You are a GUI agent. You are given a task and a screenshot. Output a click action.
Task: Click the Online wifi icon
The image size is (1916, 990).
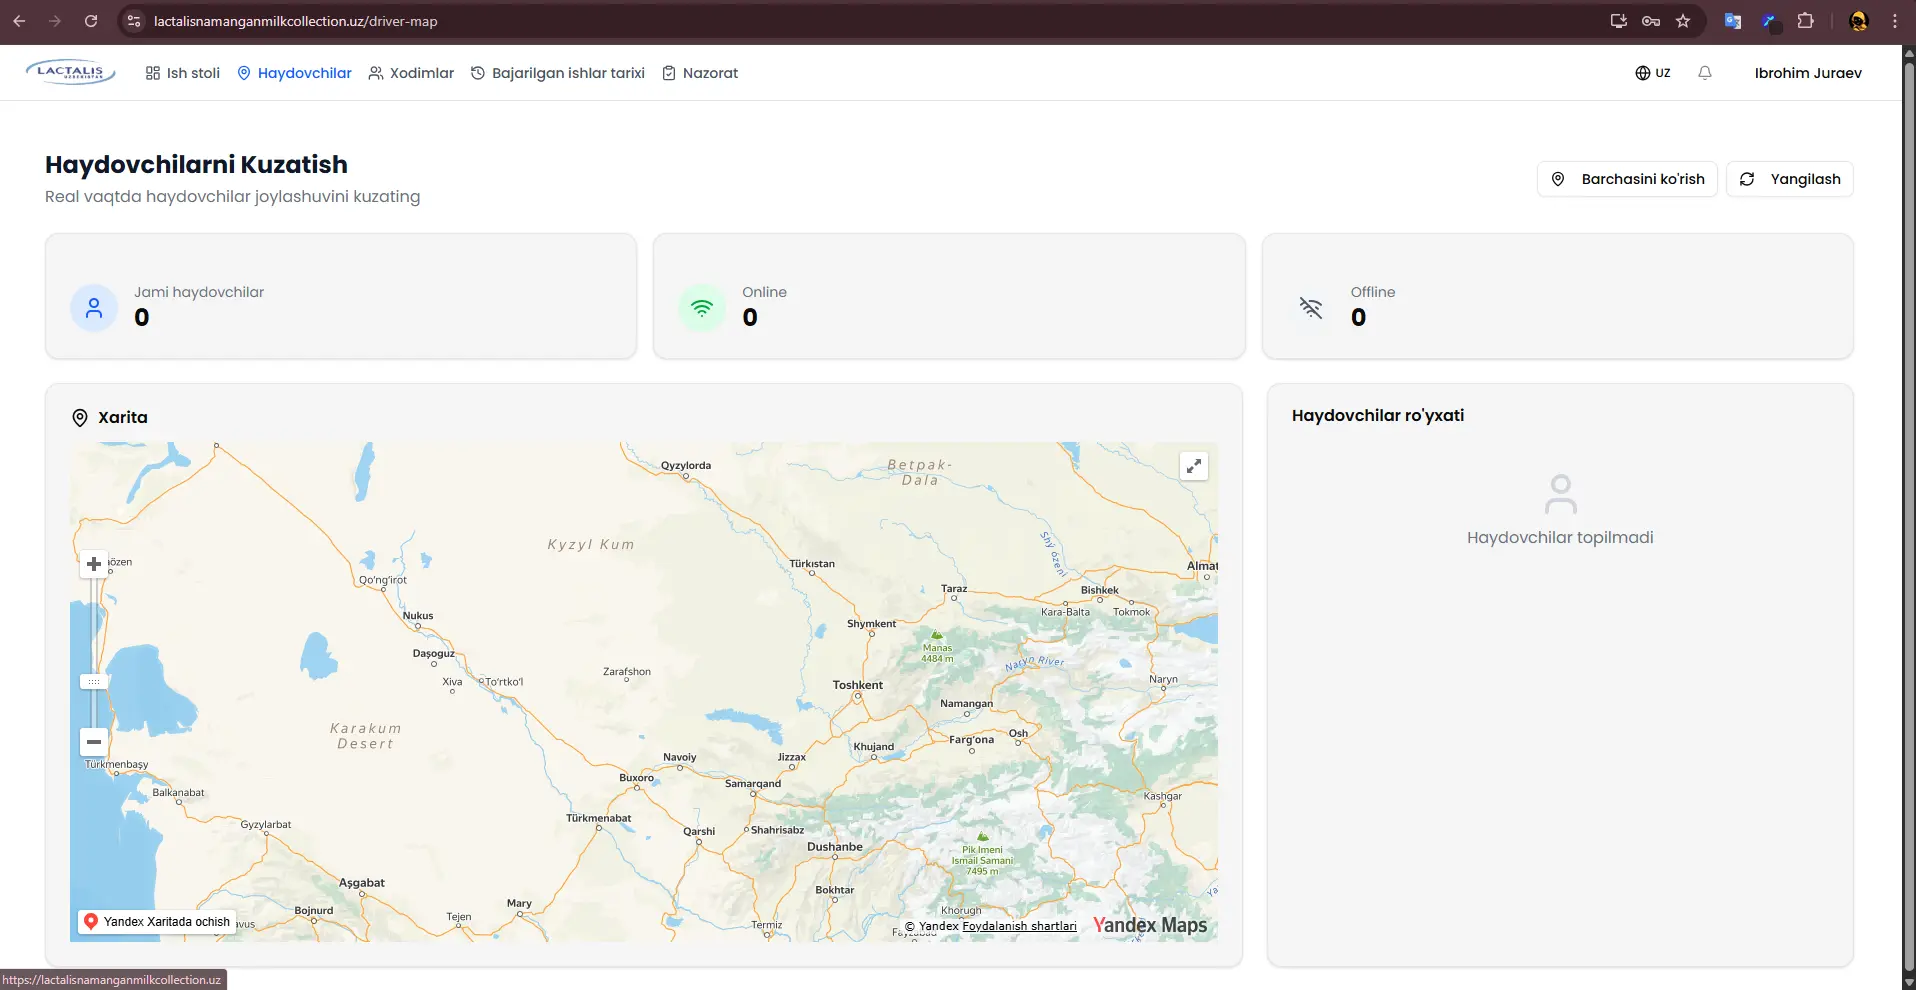[702, 307]
